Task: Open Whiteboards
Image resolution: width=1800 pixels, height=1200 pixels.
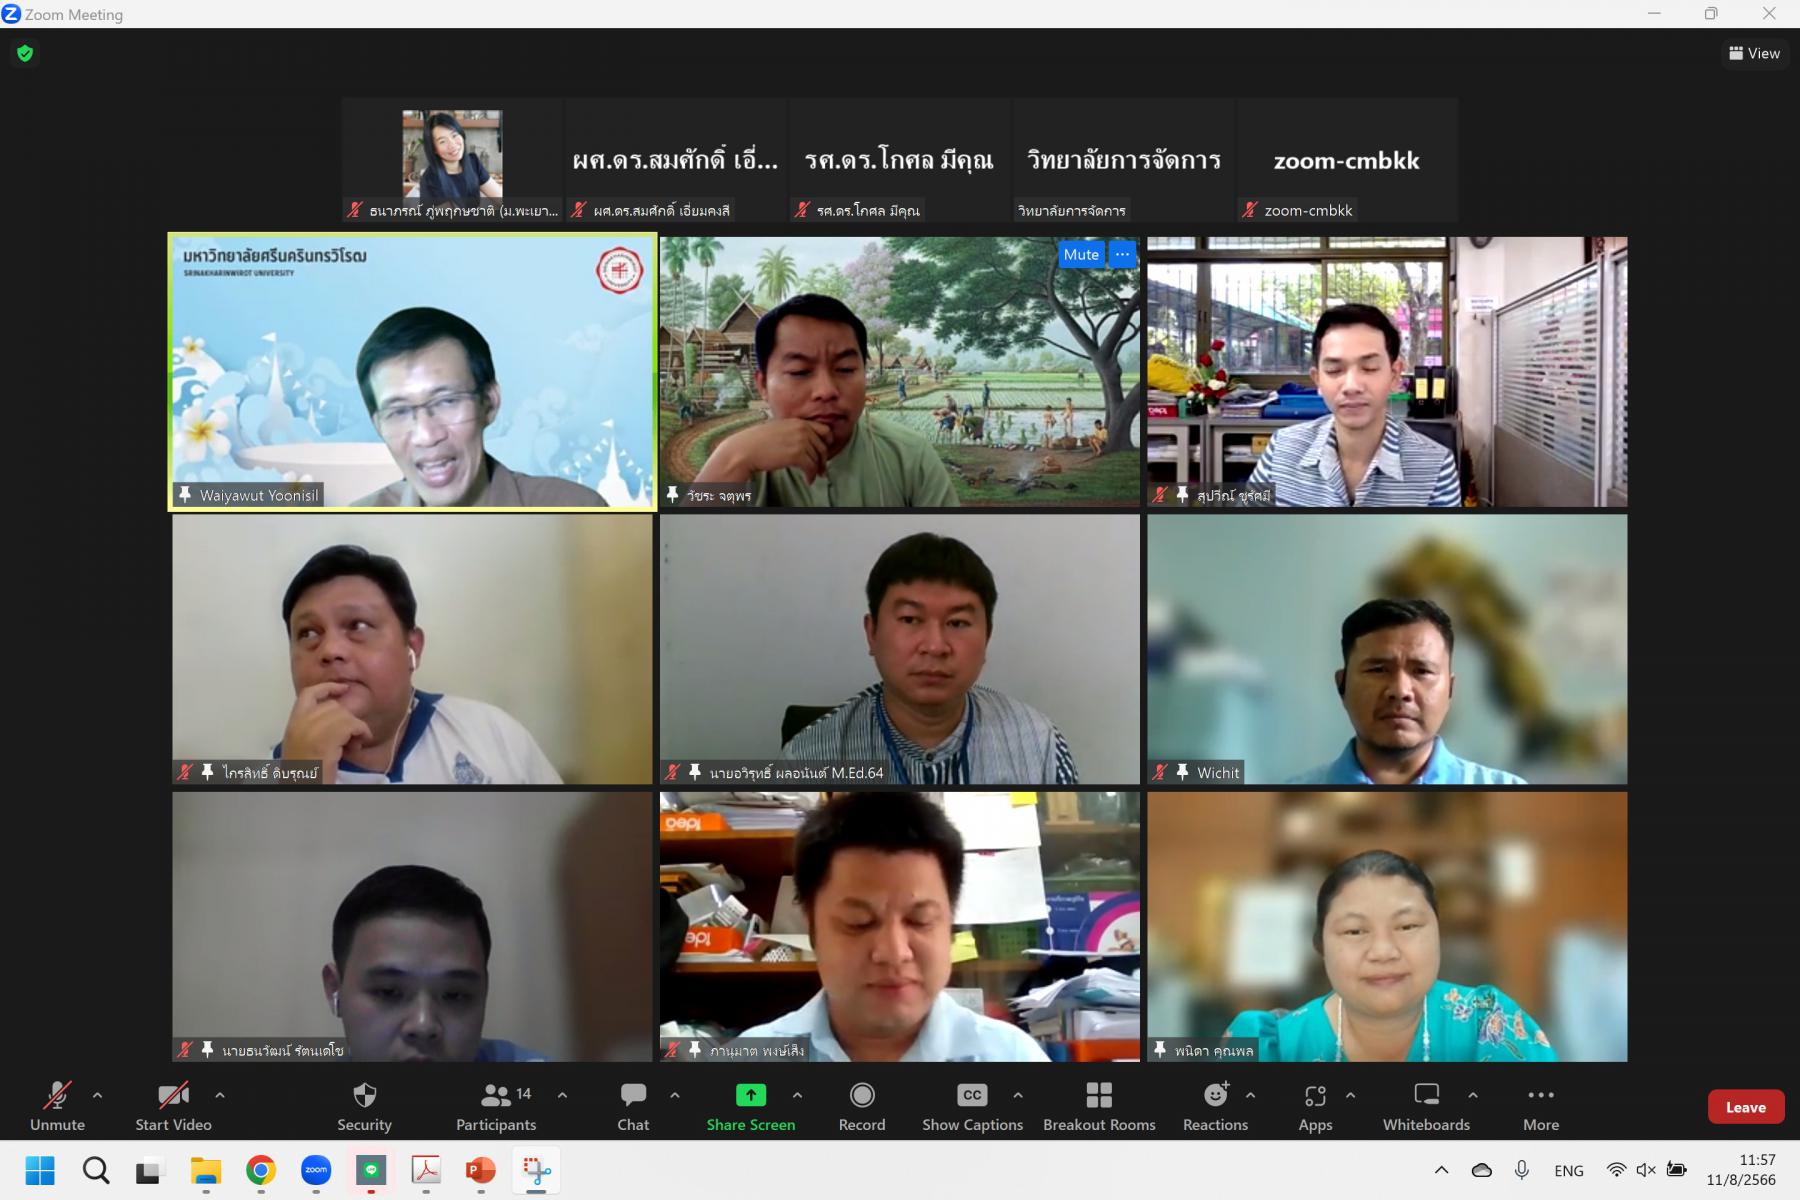Action: tap(1426, 1107)
